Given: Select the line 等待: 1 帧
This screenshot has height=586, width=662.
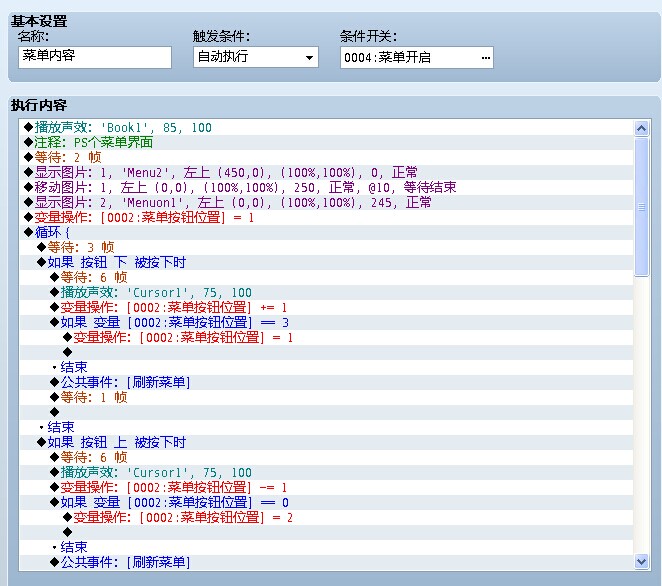Looking at the screenshot, I should pyautogui.click(x=326, y=397).
